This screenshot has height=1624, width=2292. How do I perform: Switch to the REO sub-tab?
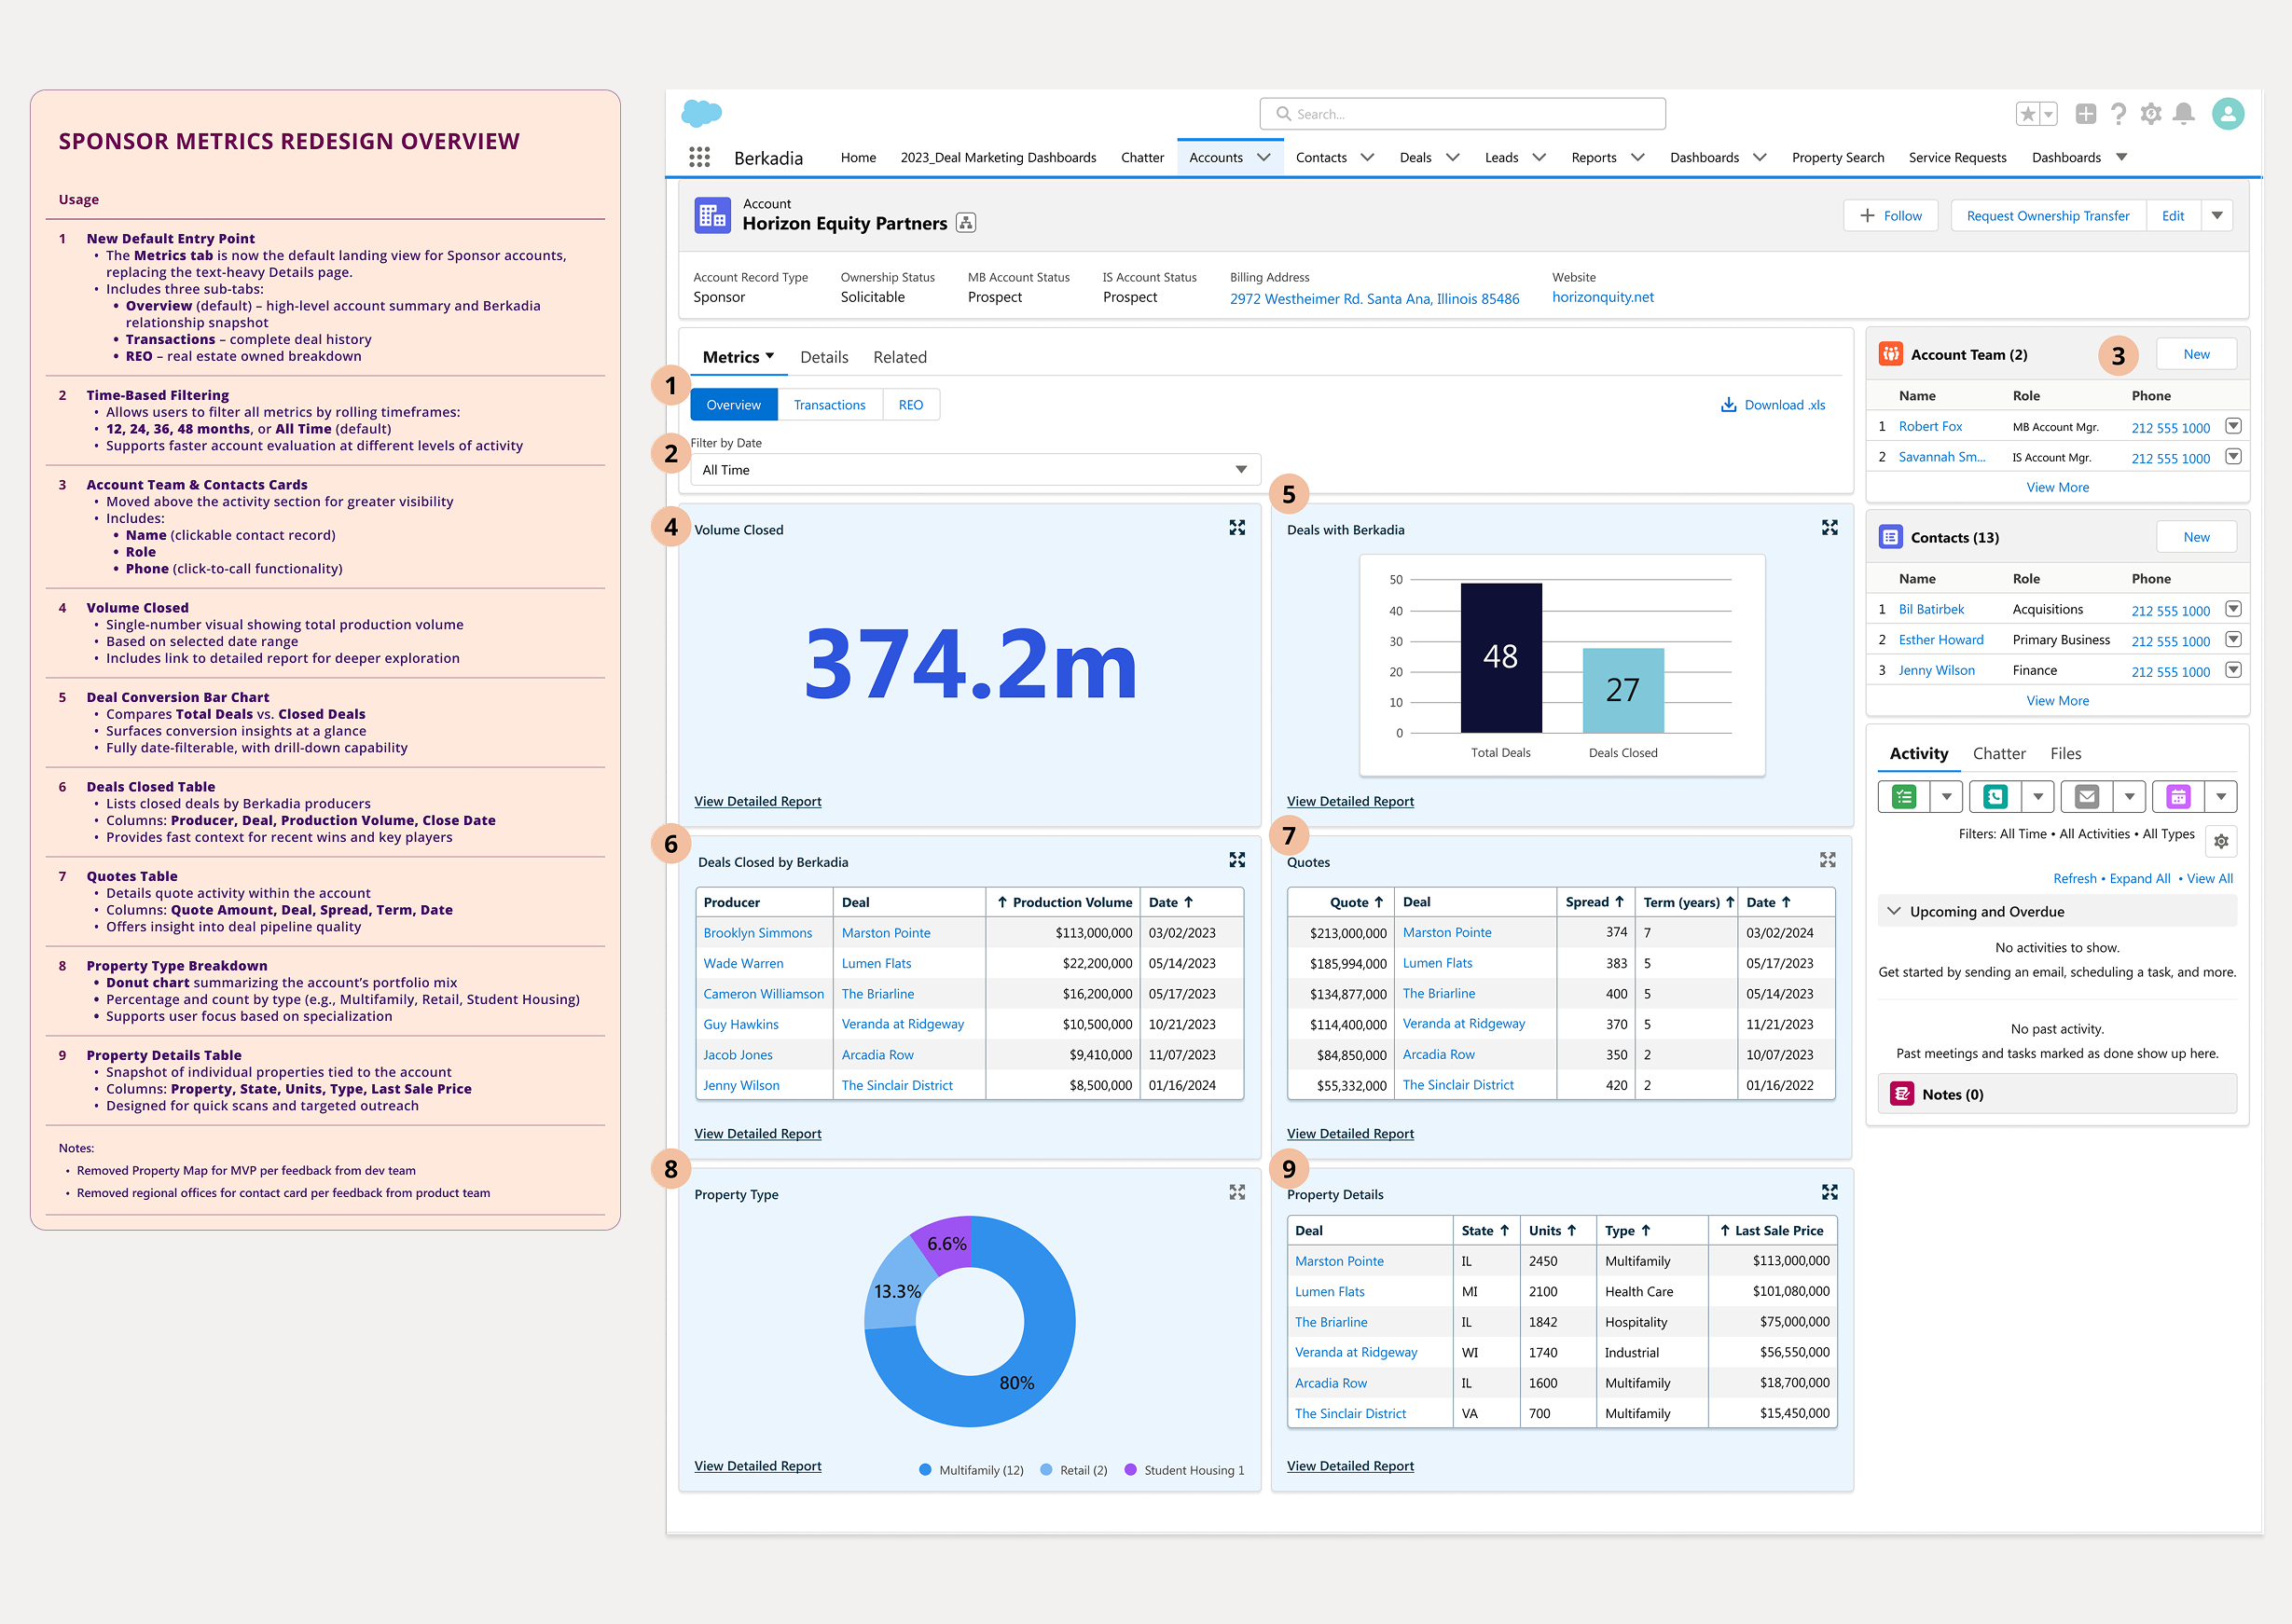tap(911, 405)
